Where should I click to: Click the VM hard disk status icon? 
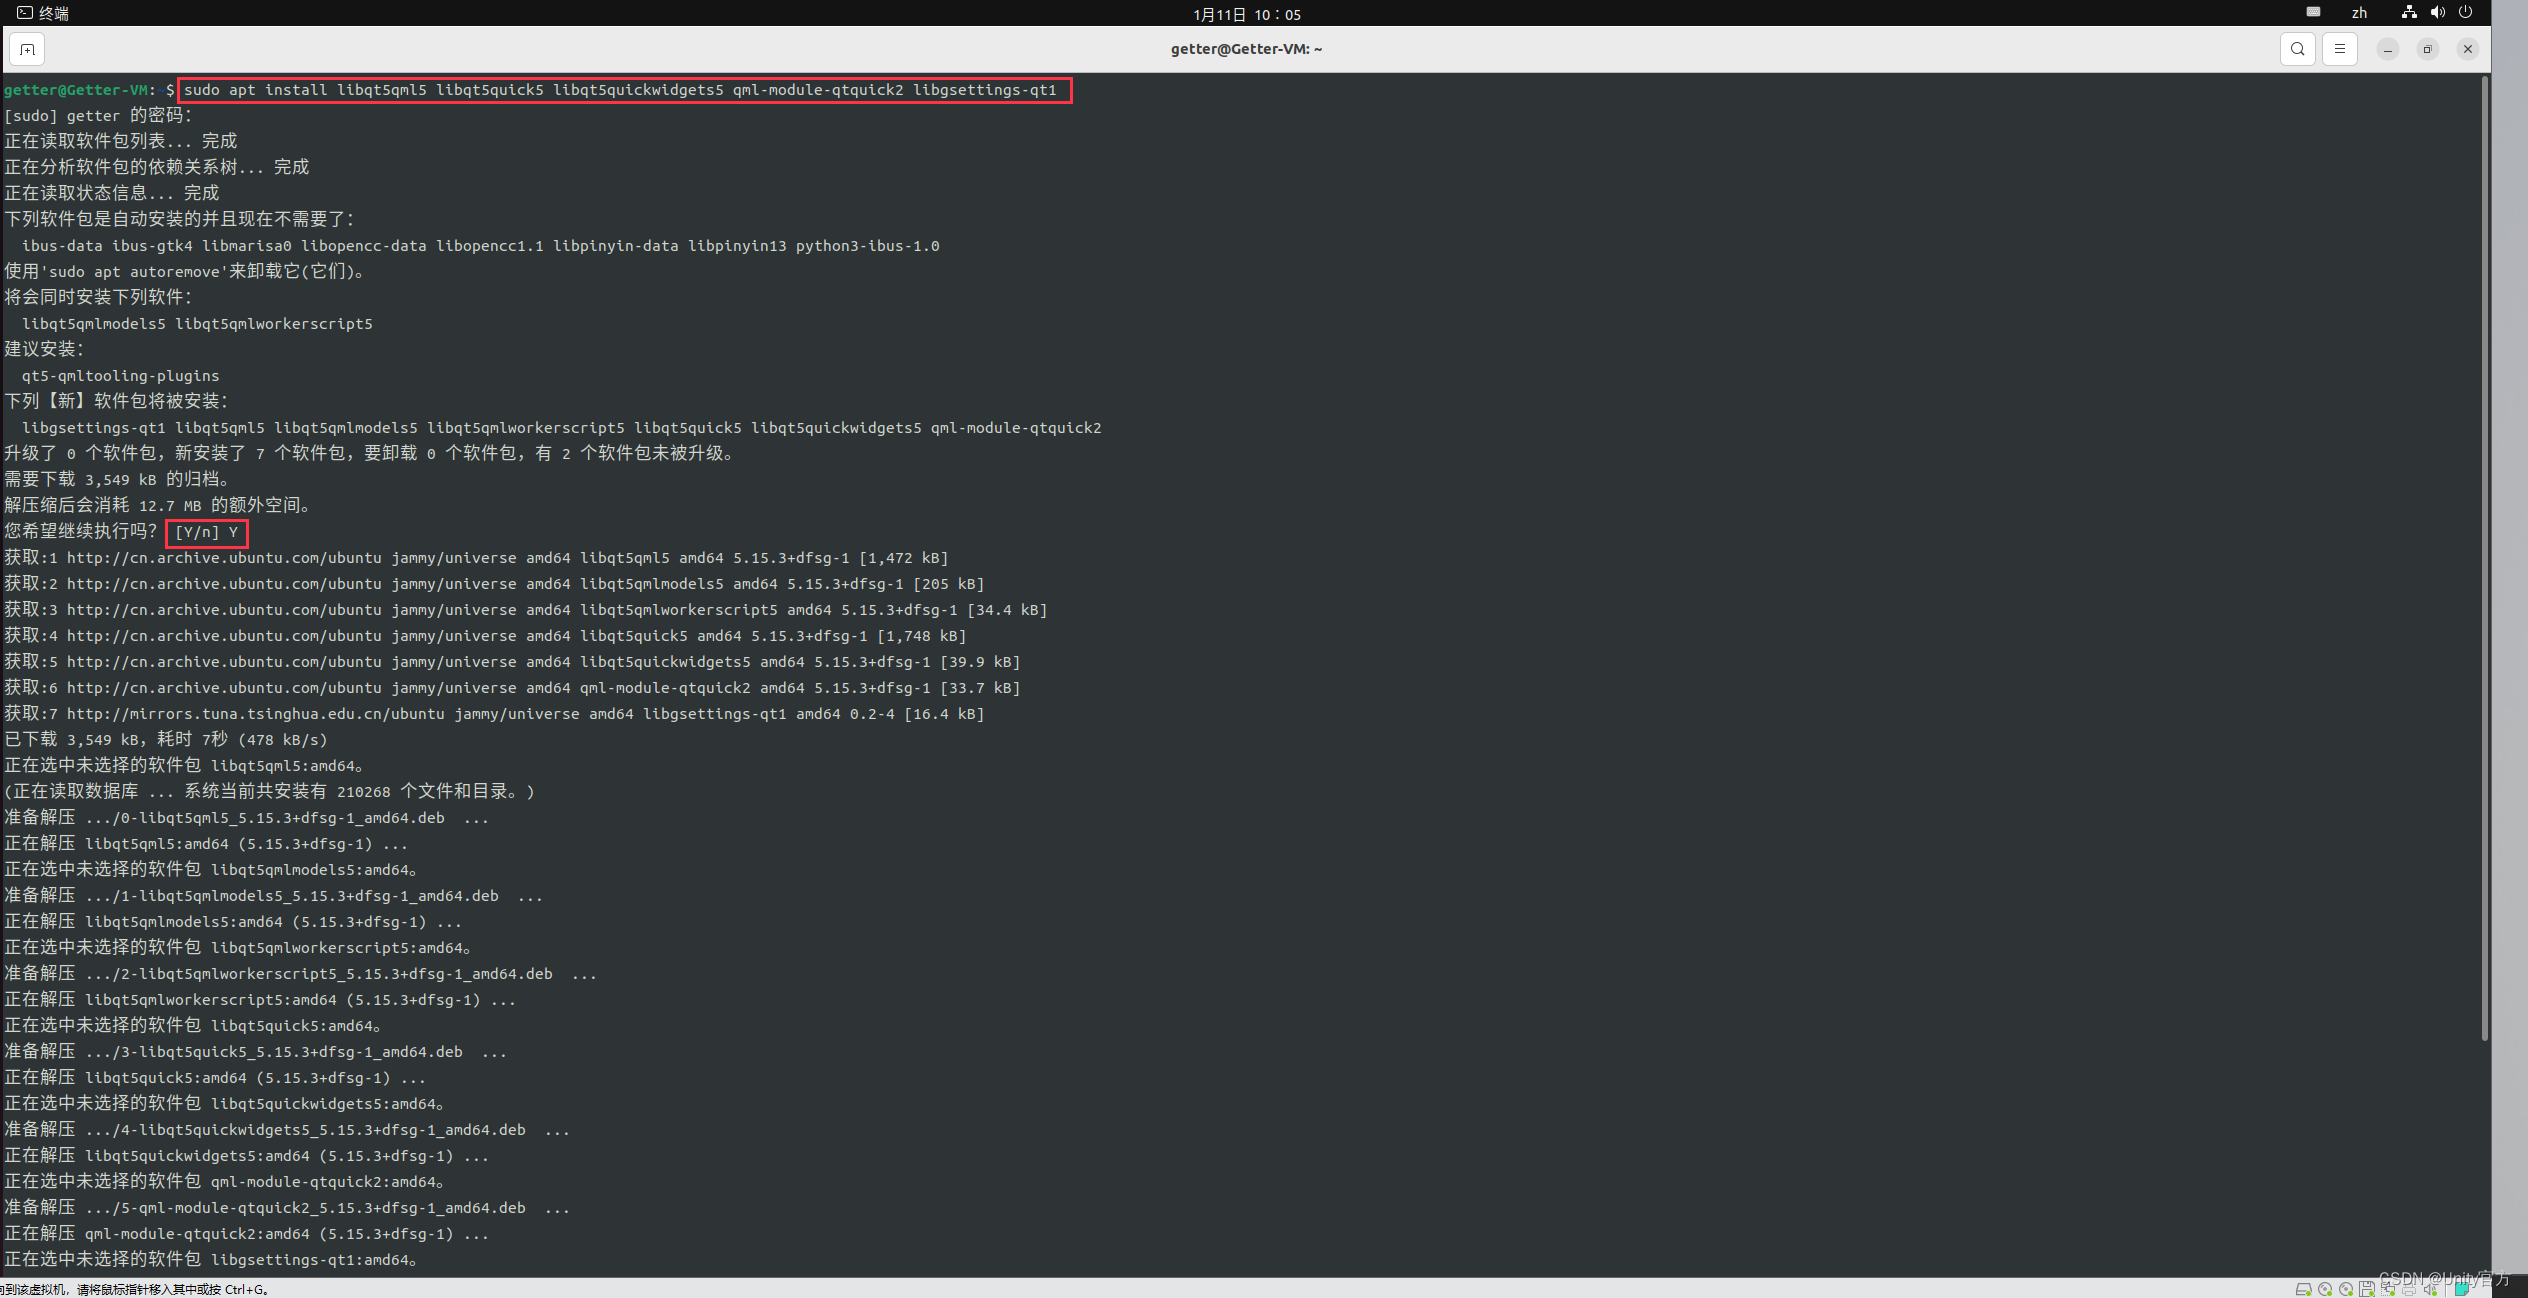2303,1289
